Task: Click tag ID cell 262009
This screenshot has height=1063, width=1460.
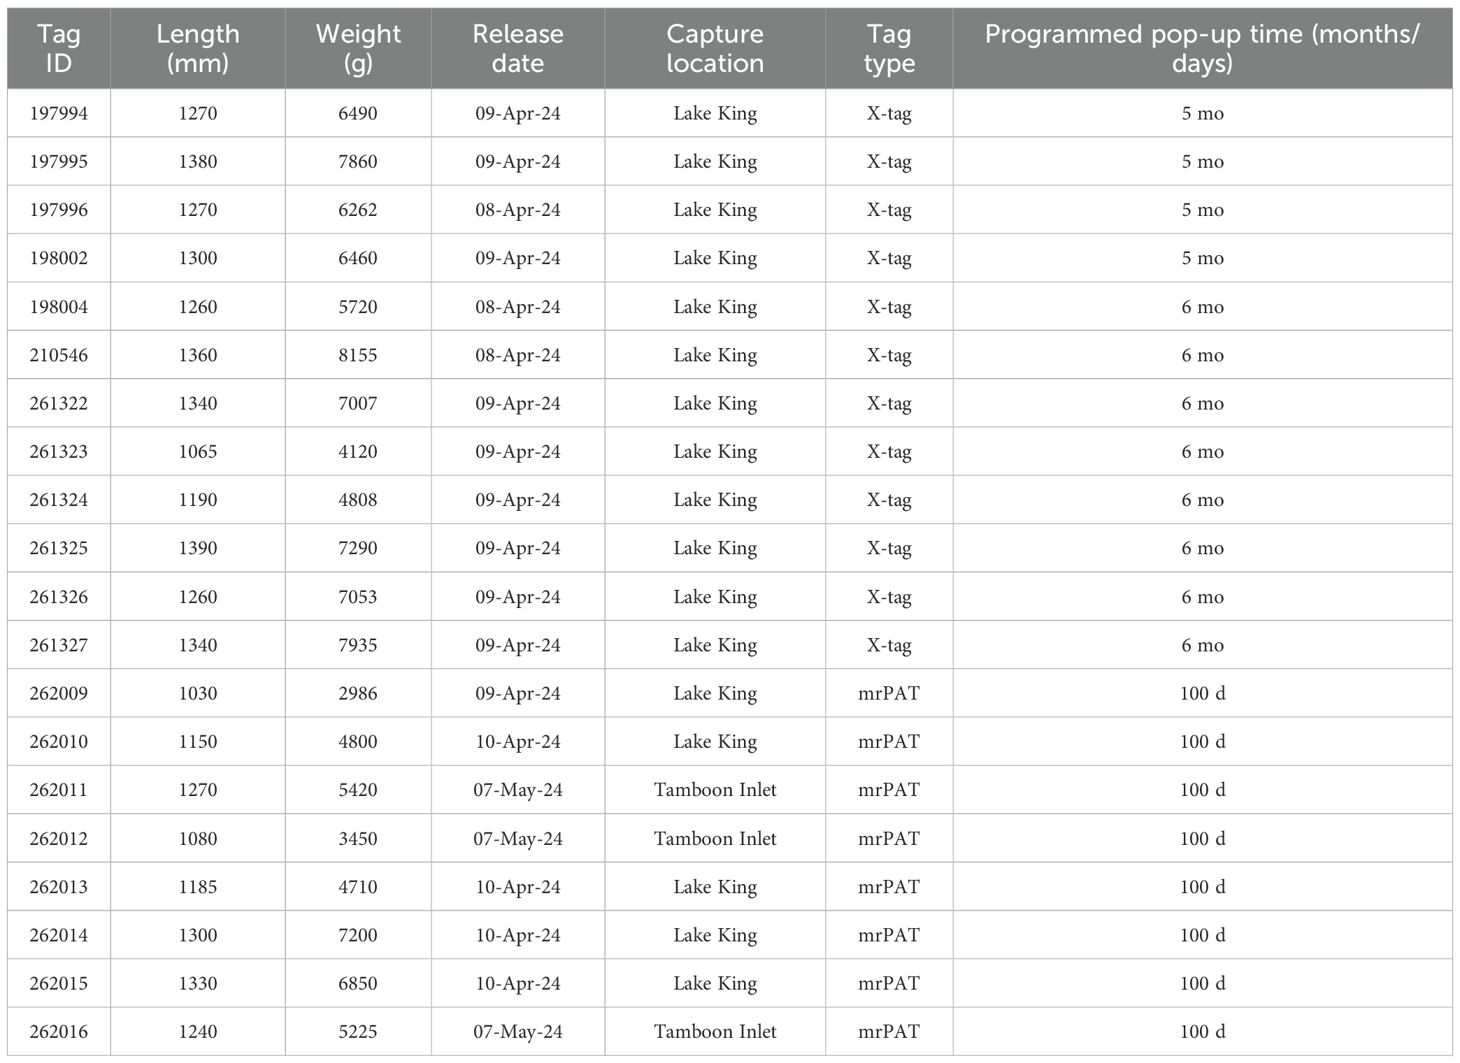Action: (x=58, y=694)
